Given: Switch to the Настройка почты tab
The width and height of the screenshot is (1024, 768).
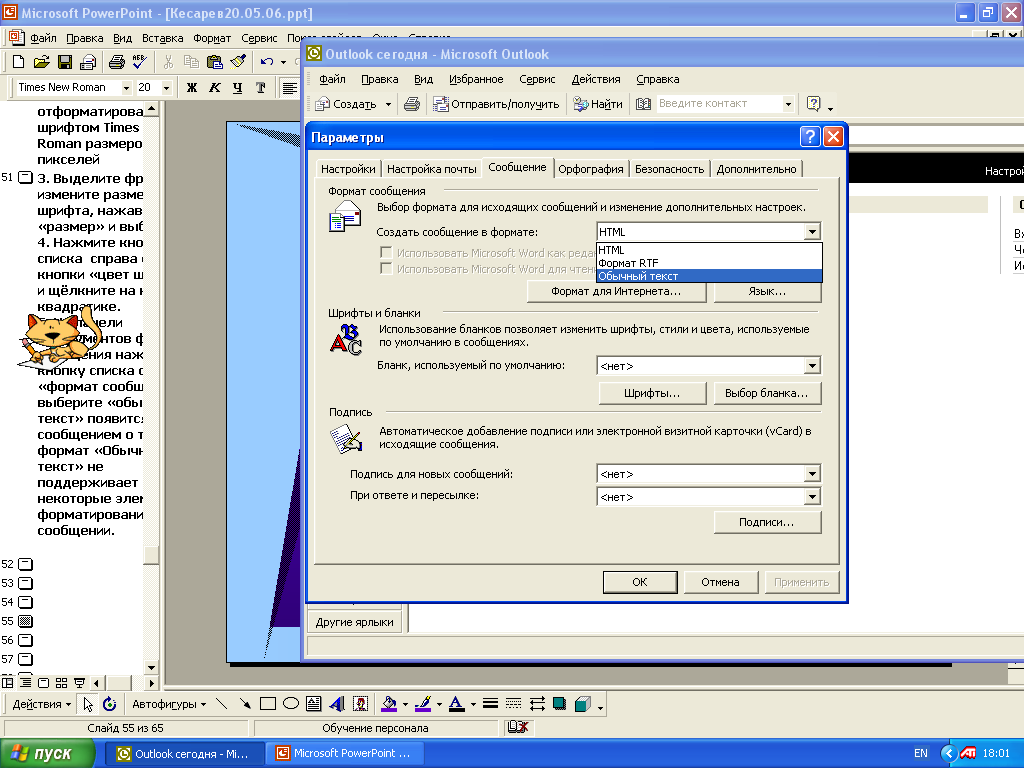Looking at the screenshot, I should (432, 169).
